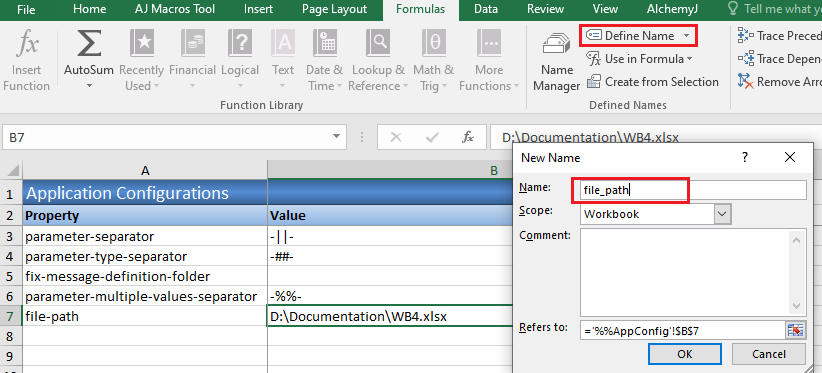822x373 pixels.
Task: Open Date & Time functions icon
Action: [325, 43]
